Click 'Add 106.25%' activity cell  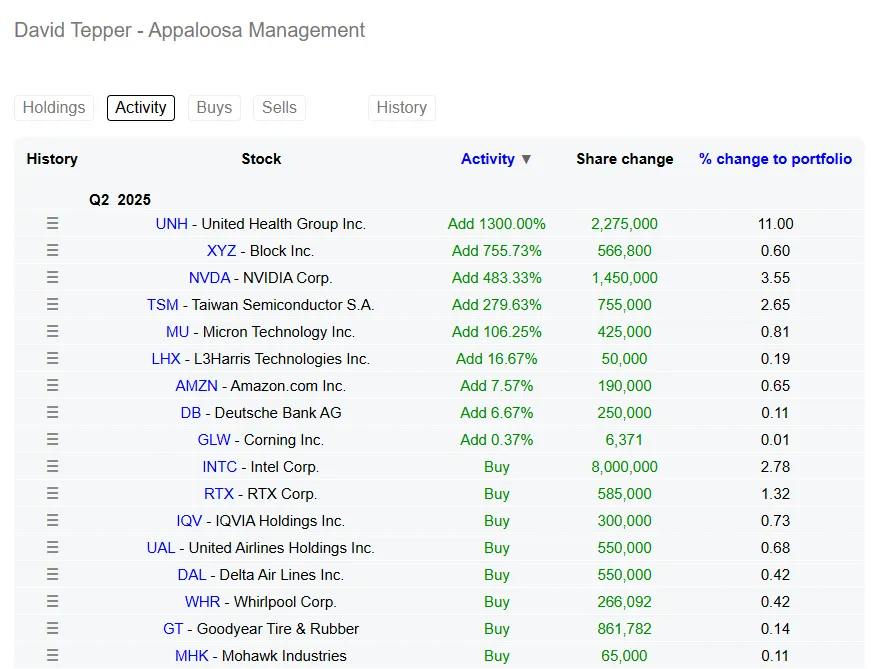tap(497, 331)
